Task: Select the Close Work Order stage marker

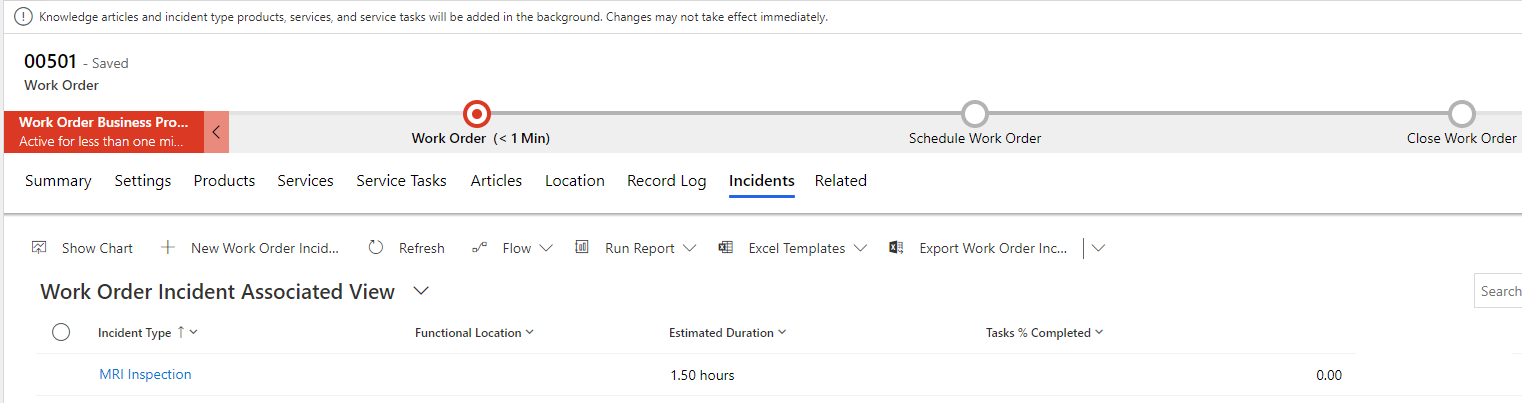Action: point(1462,114)
